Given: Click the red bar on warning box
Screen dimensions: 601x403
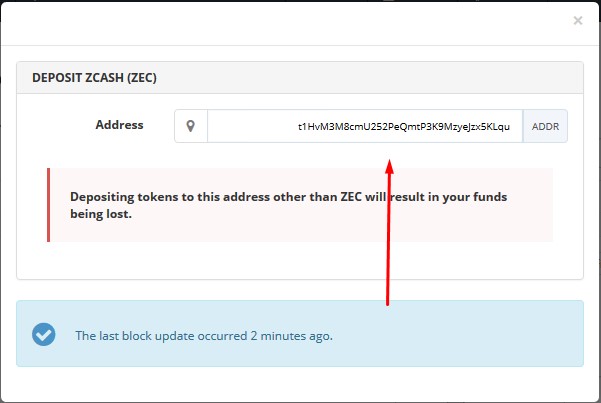Looking at the screenshot, I should click(x=48, y=205).
